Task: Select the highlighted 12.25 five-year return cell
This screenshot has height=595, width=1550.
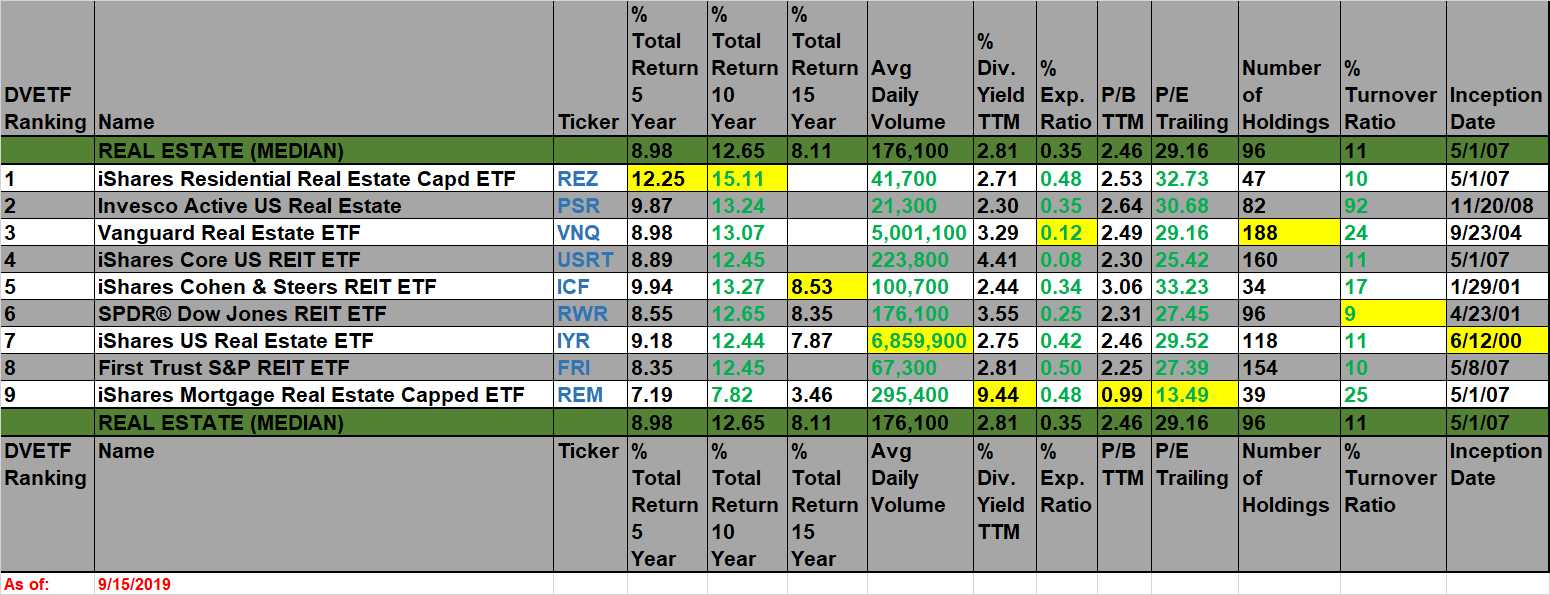Action: point(667,179)
